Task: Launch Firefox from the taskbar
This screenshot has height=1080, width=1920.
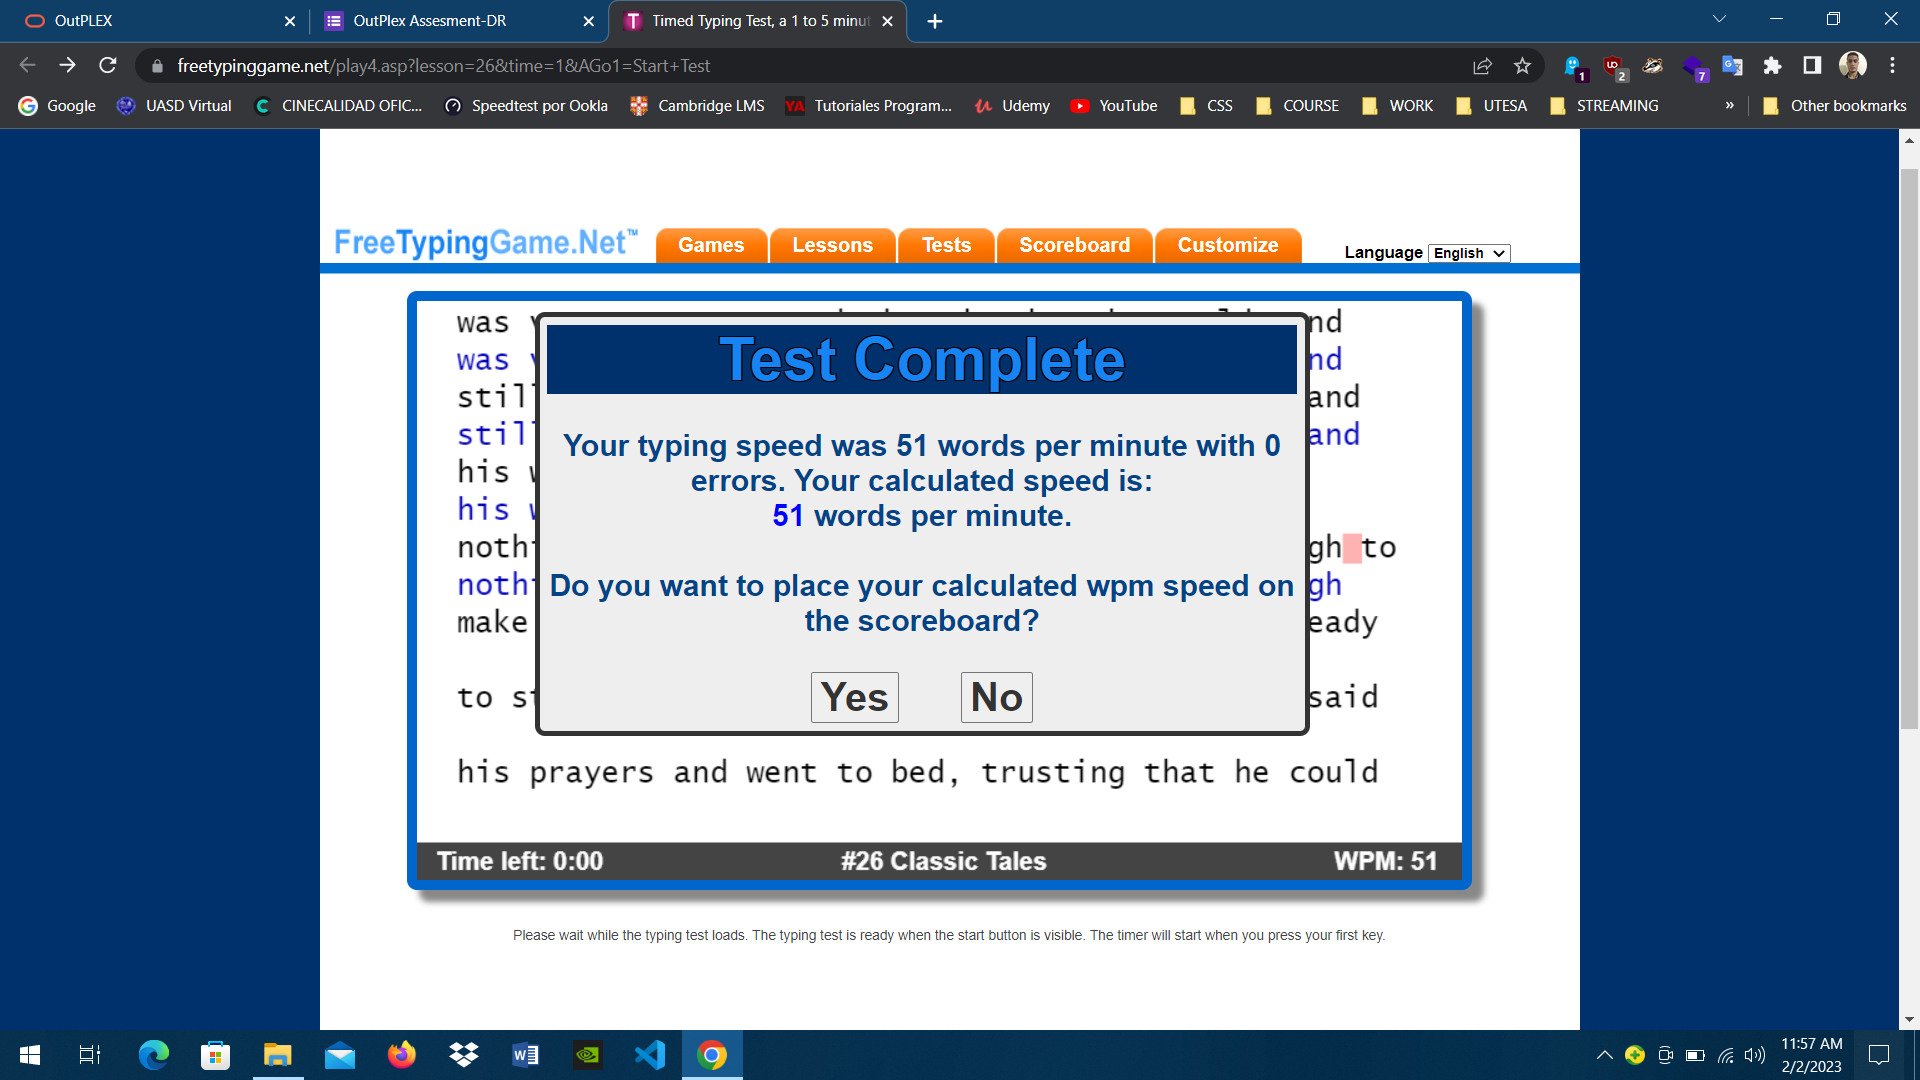Action: coord(401,1055)
